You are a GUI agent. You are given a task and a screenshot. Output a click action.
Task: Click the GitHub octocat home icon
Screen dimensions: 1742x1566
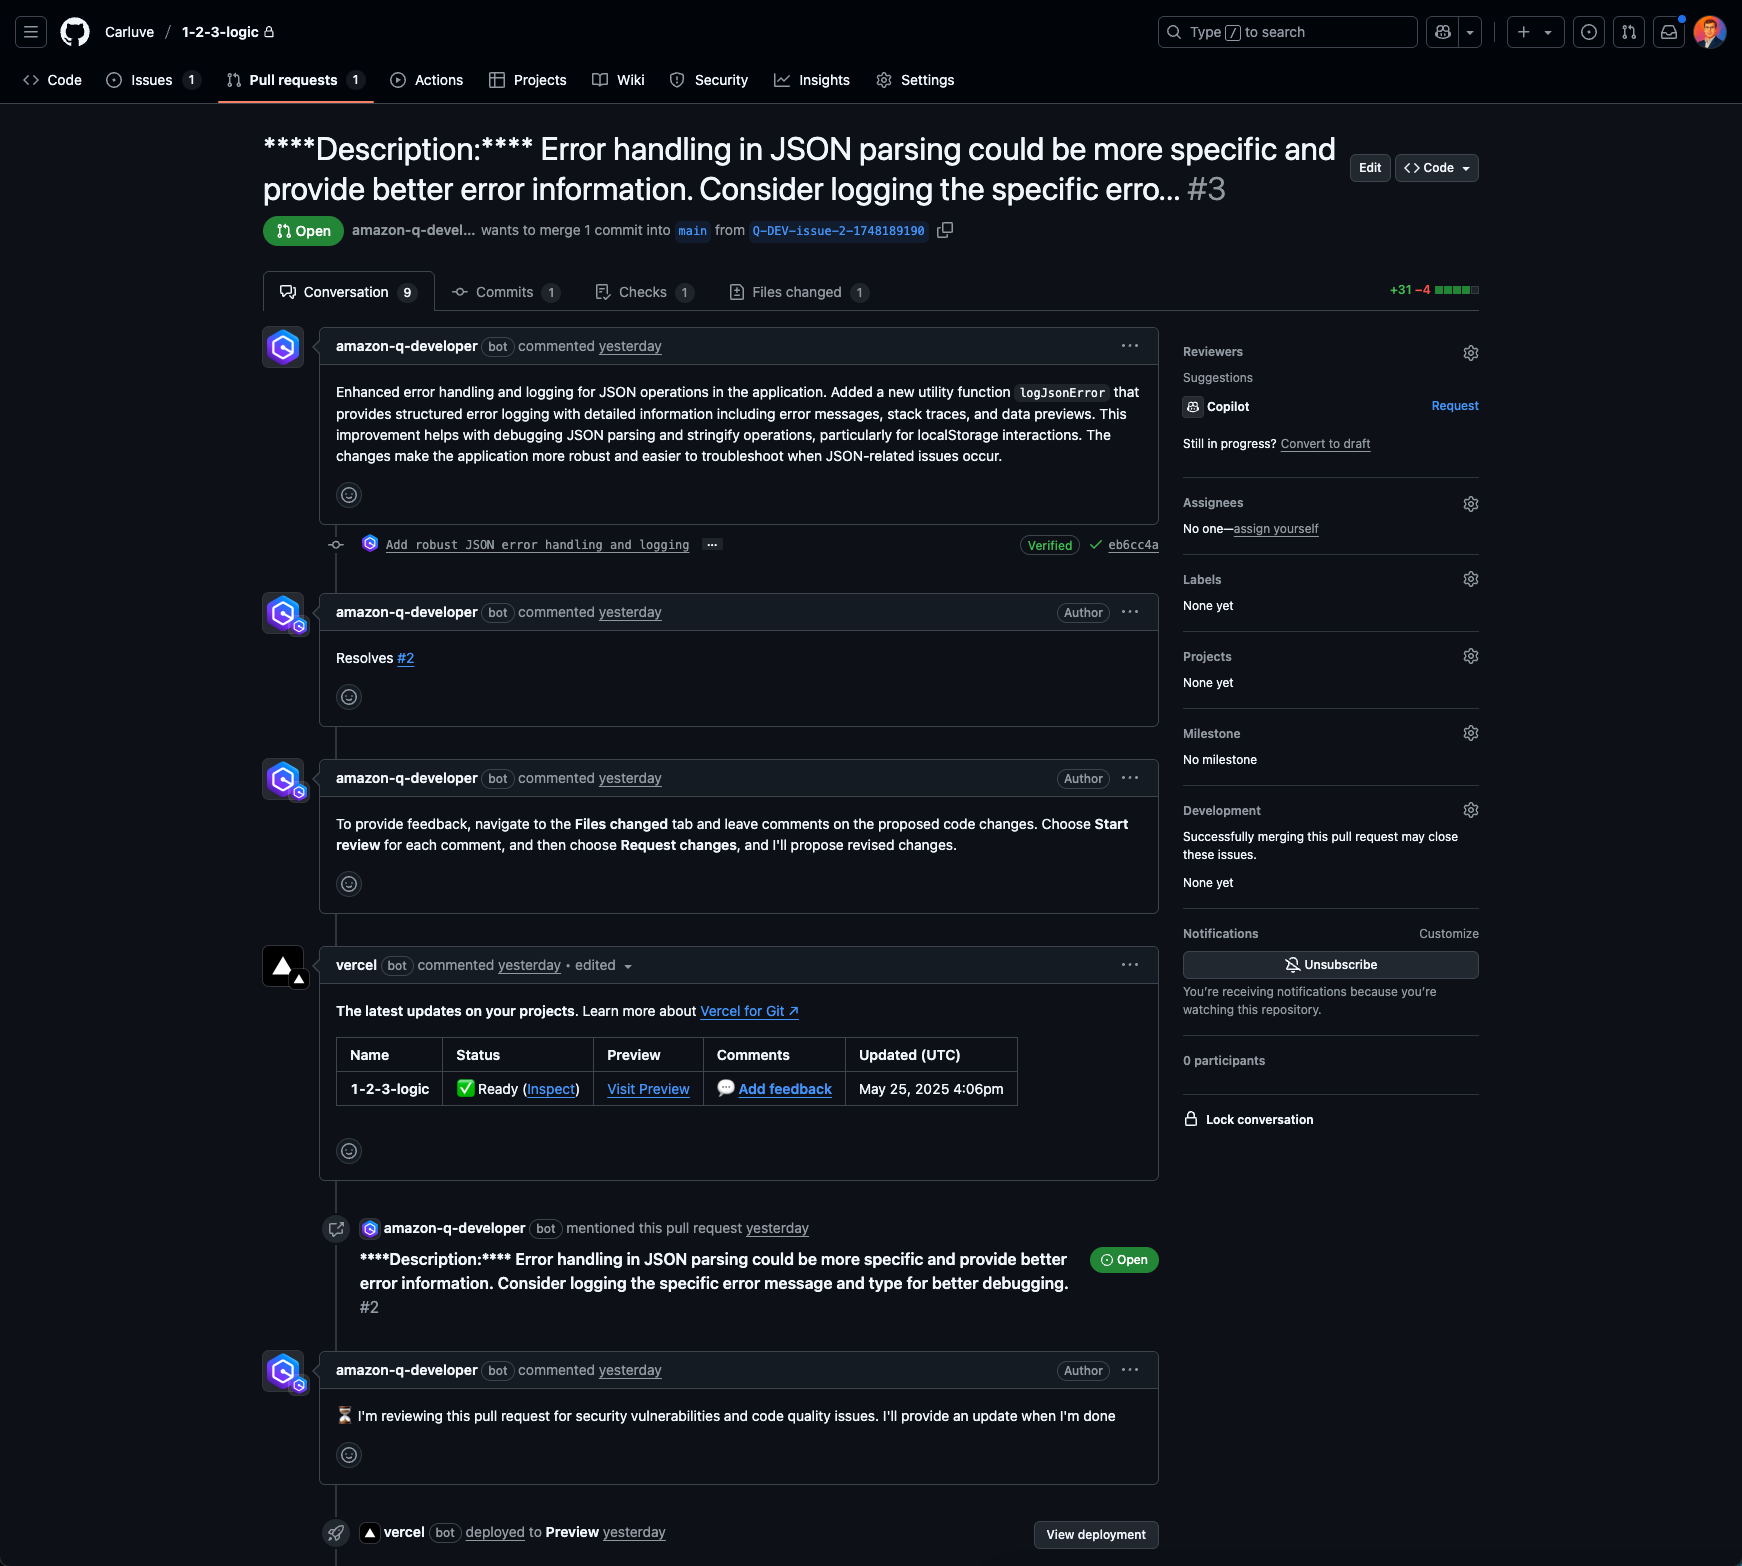[75, 31]
